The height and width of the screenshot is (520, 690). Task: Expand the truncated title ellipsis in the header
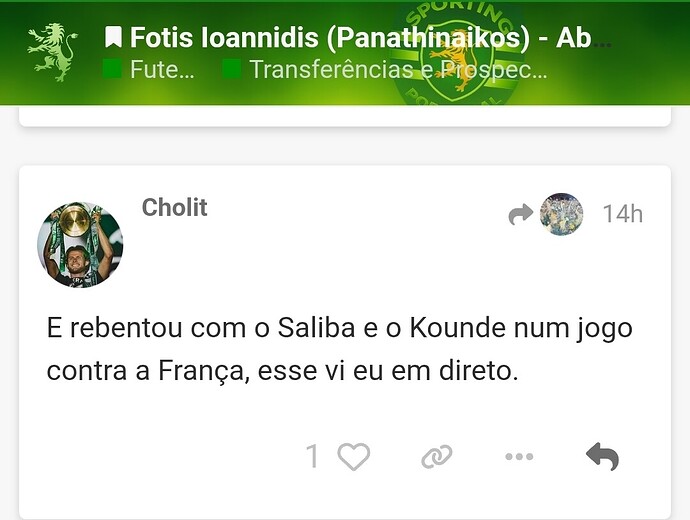(x=602, y=43)
